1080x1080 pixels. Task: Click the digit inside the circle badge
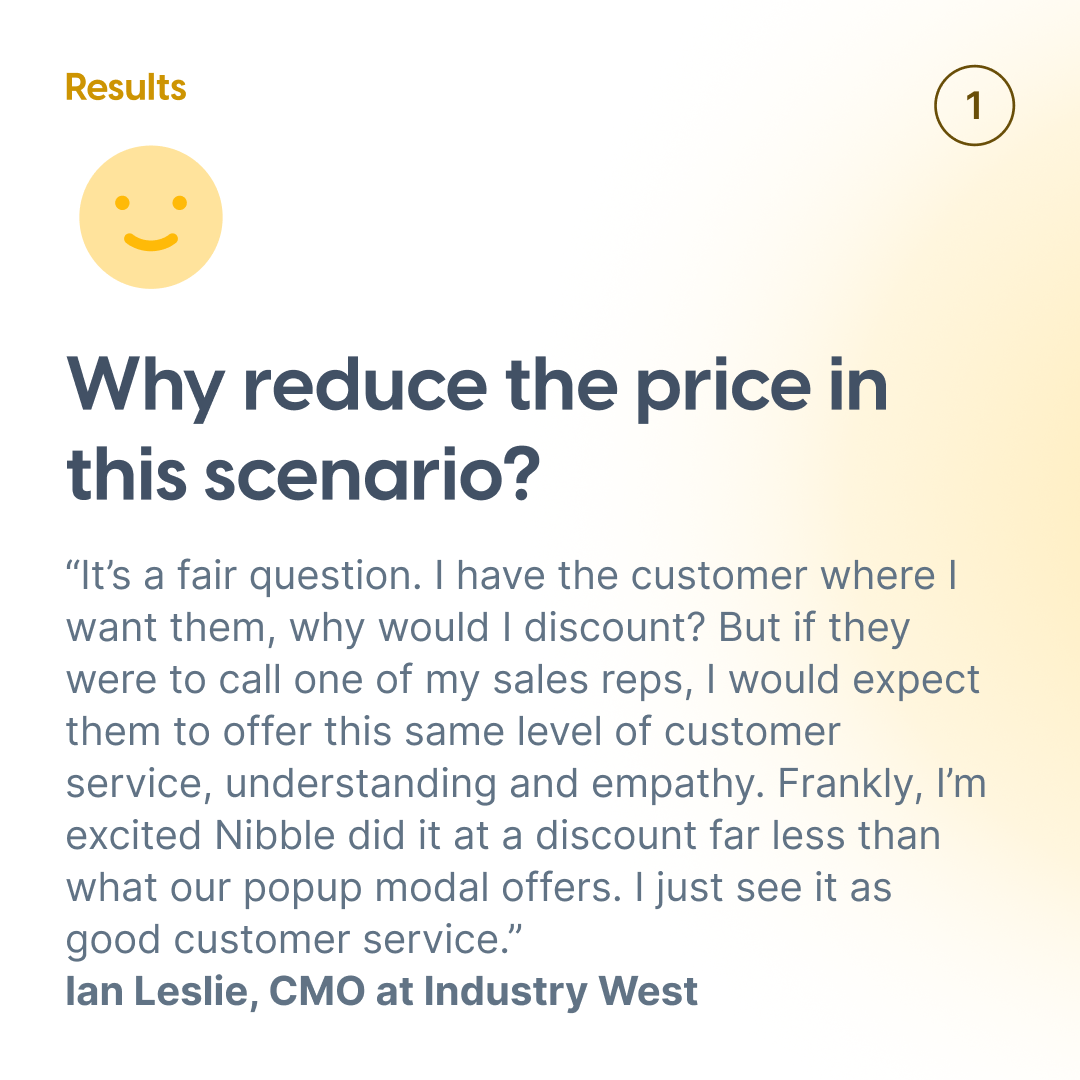click(x=974, y=106)
